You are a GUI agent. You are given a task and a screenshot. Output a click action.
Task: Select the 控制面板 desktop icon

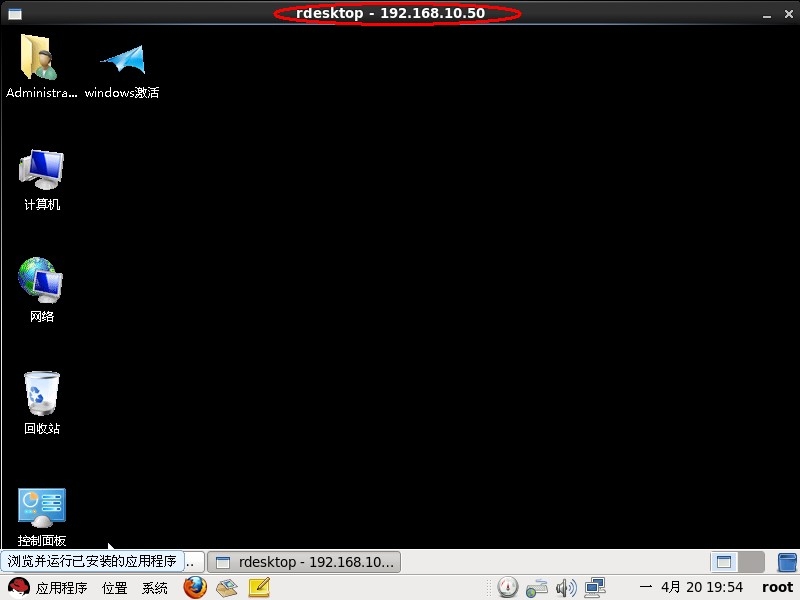pos(42,507)
